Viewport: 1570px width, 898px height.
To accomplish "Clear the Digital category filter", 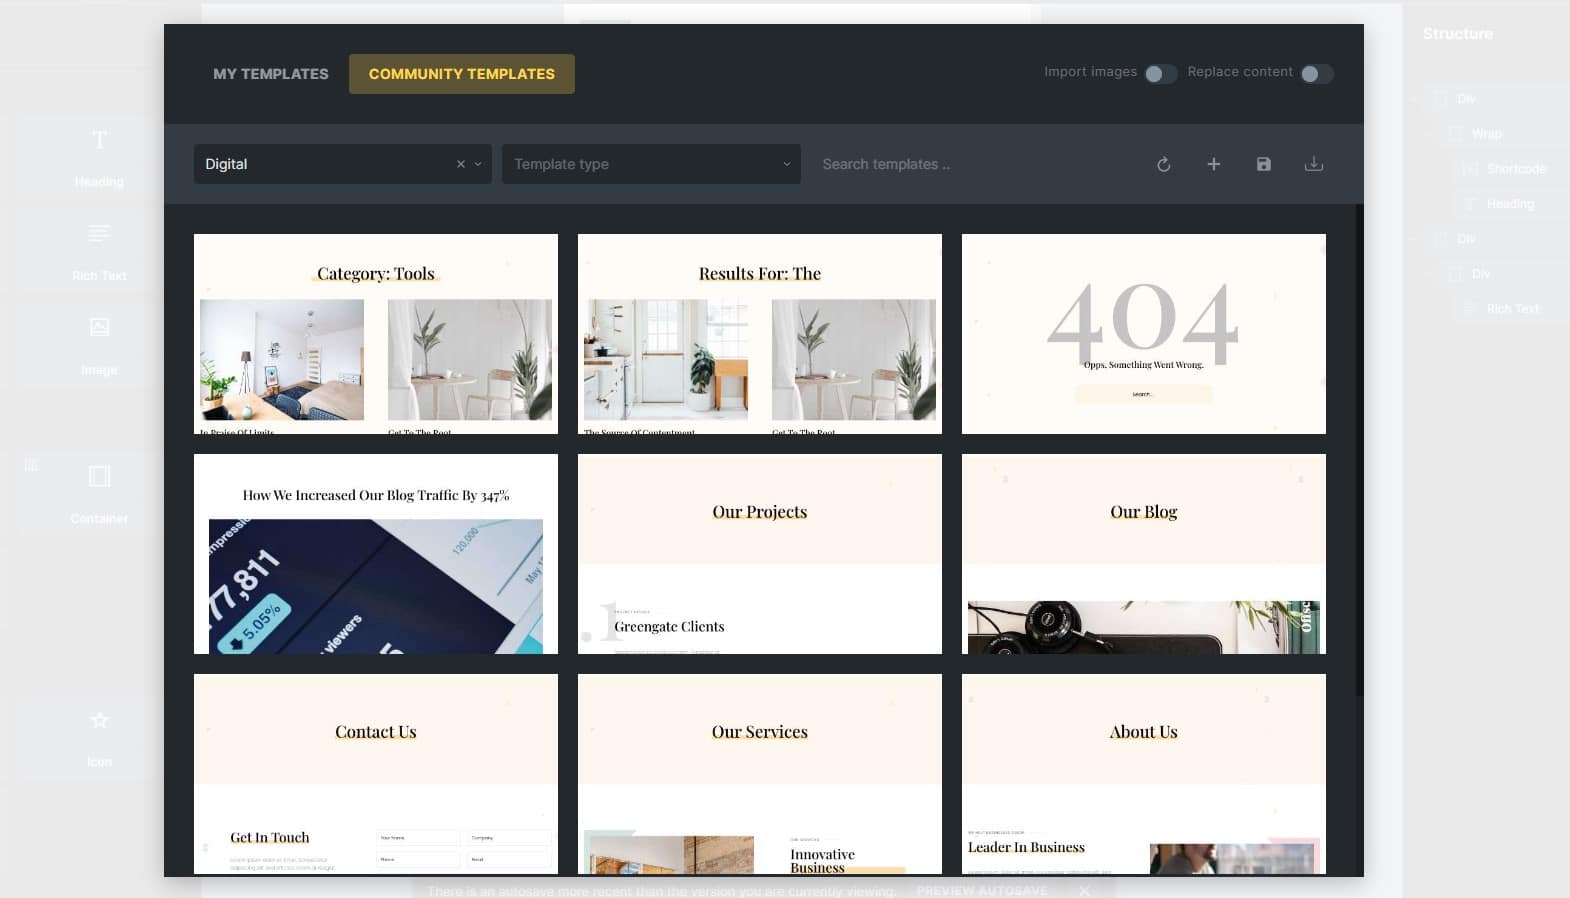I will coord(461,164).
